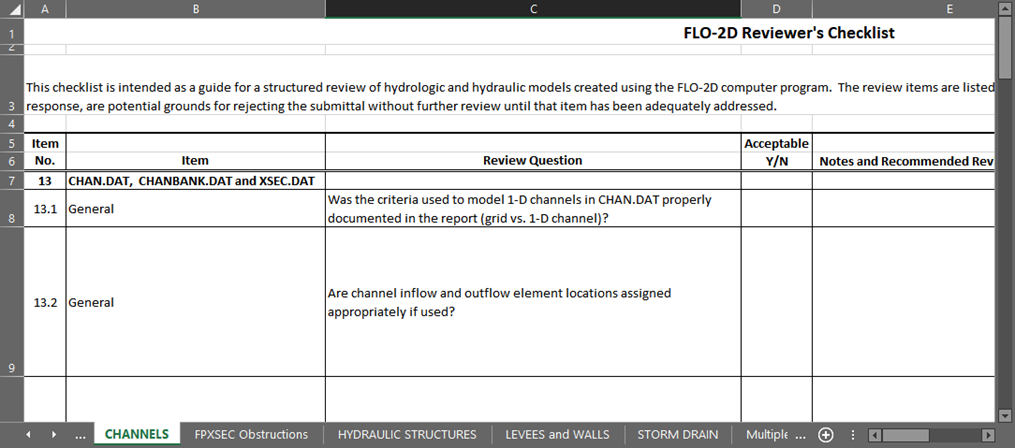Click the tab bar resize handle dots
Image resolution: width=1015 pixels, height=448 pixels.
click(x=851, y=435)
